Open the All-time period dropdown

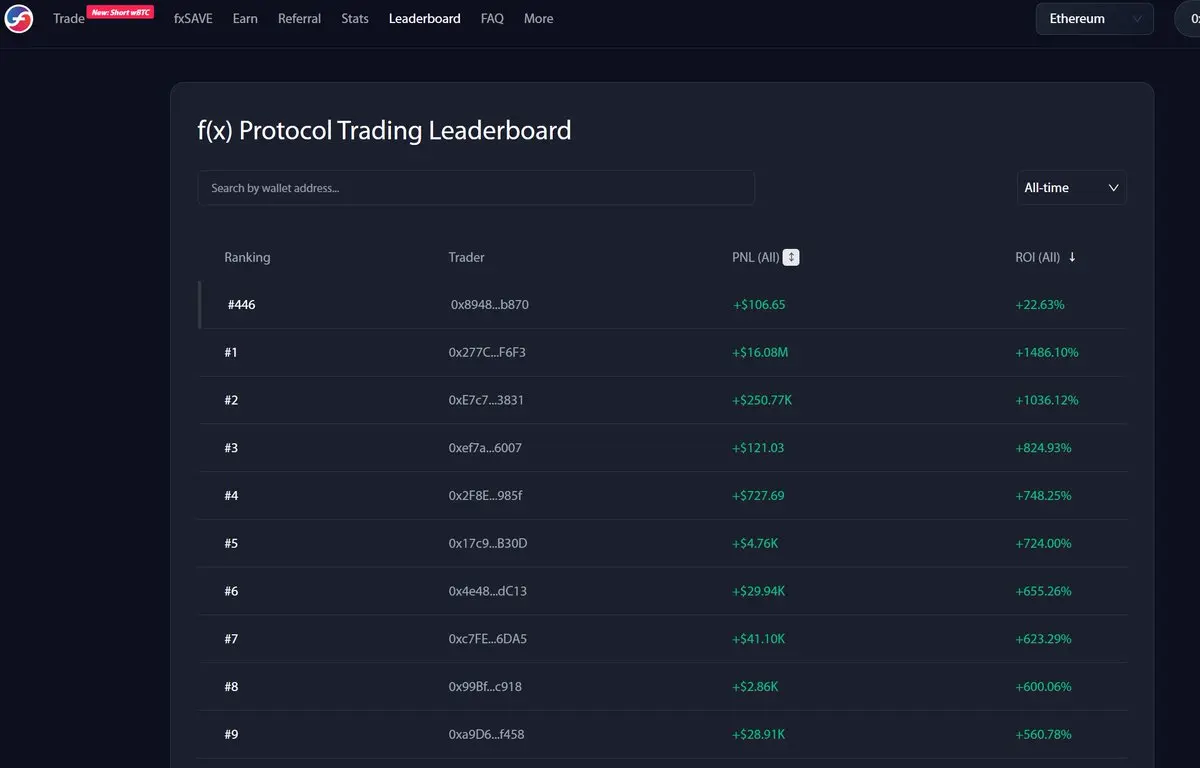tap(1072, 188)
